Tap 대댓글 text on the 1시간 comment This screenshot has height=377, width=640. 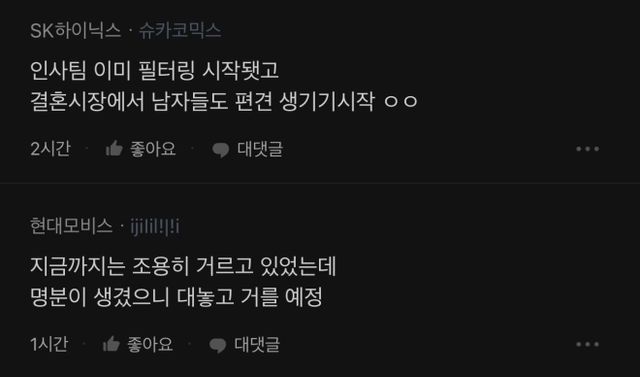(257, 344)
